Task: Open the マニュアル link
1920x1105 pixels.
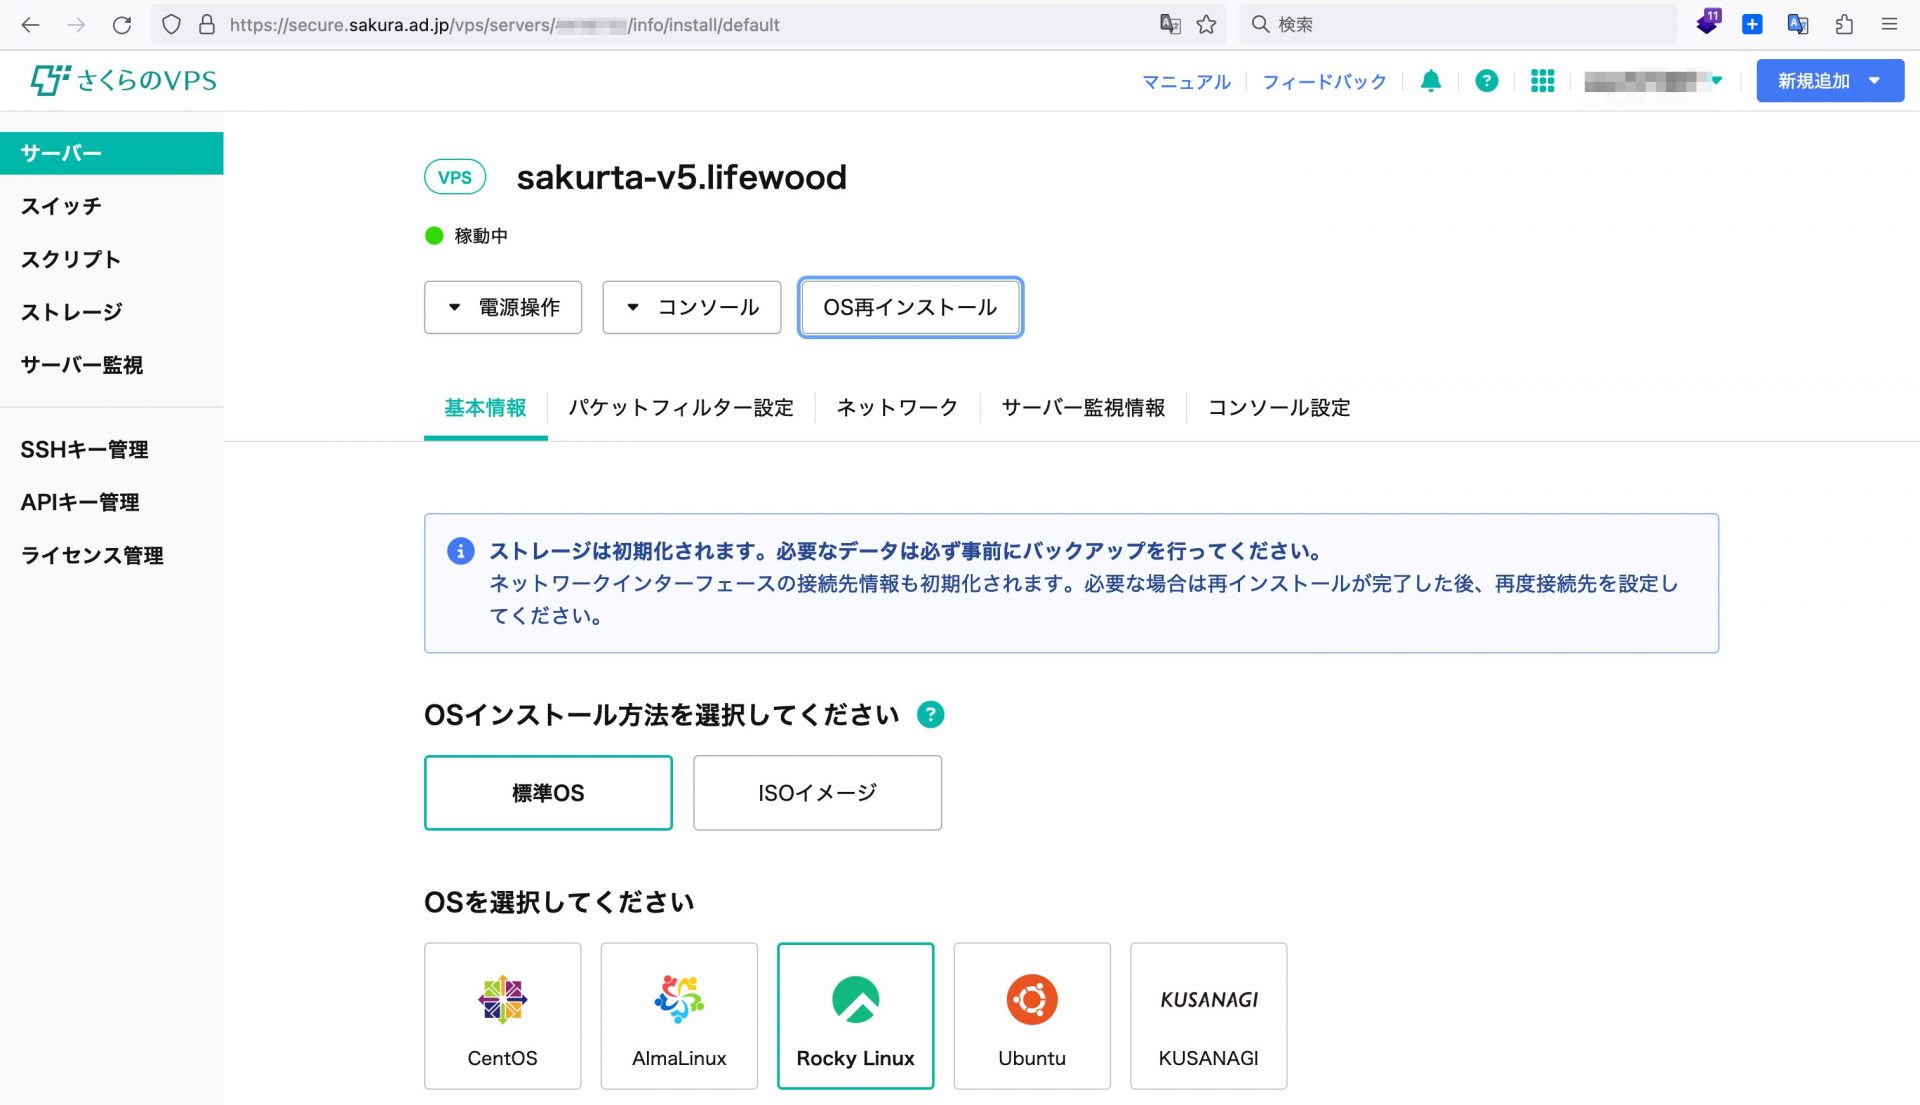Action: click(x=1186, y=82)
